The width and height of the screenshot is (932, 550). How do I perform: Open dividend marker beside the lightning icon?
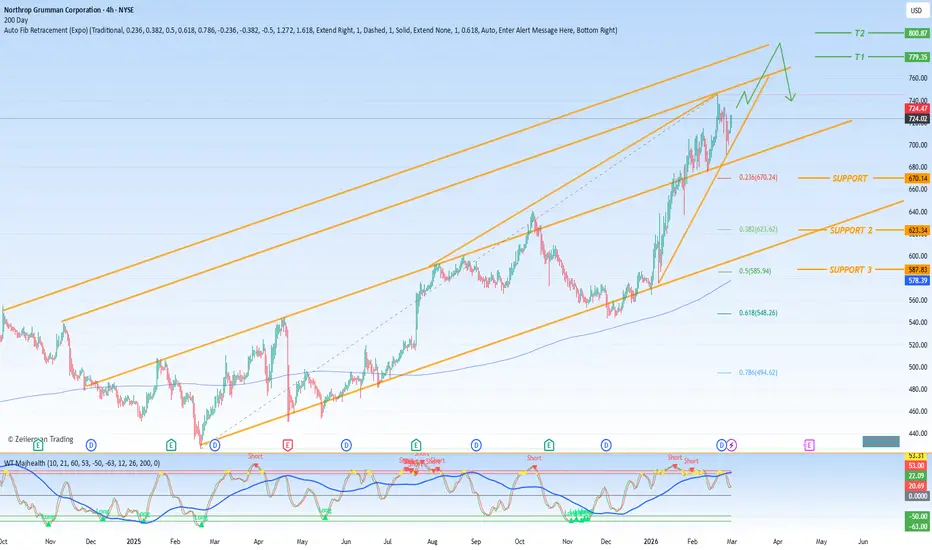(x=722, y=445)
